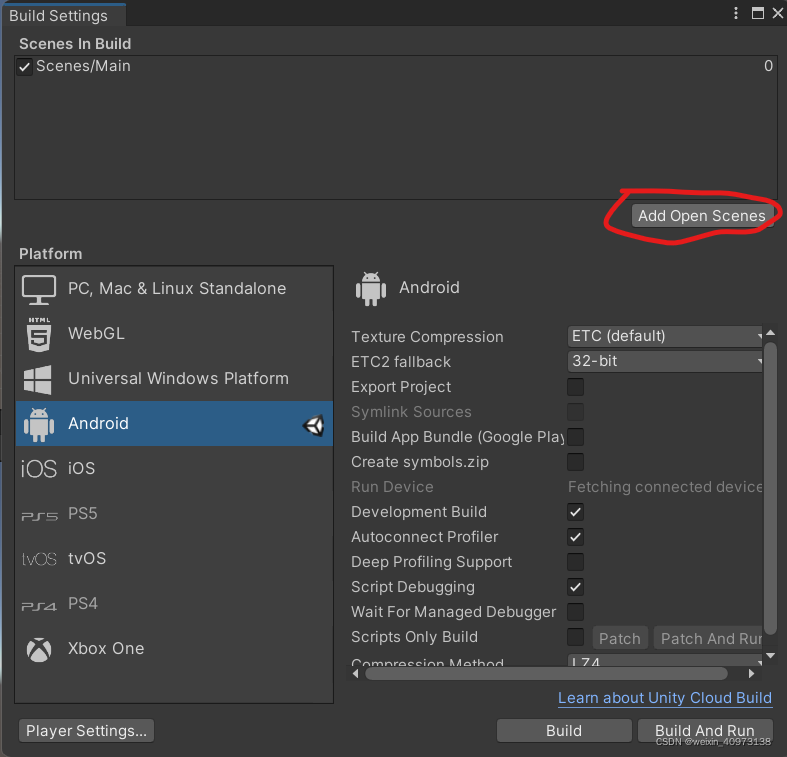
Task: Click the Patch button
Action: click(620, 639)
